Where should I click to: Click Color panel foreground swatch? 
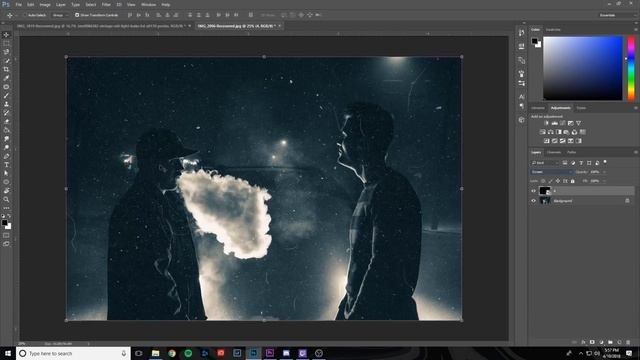(534, 41)
